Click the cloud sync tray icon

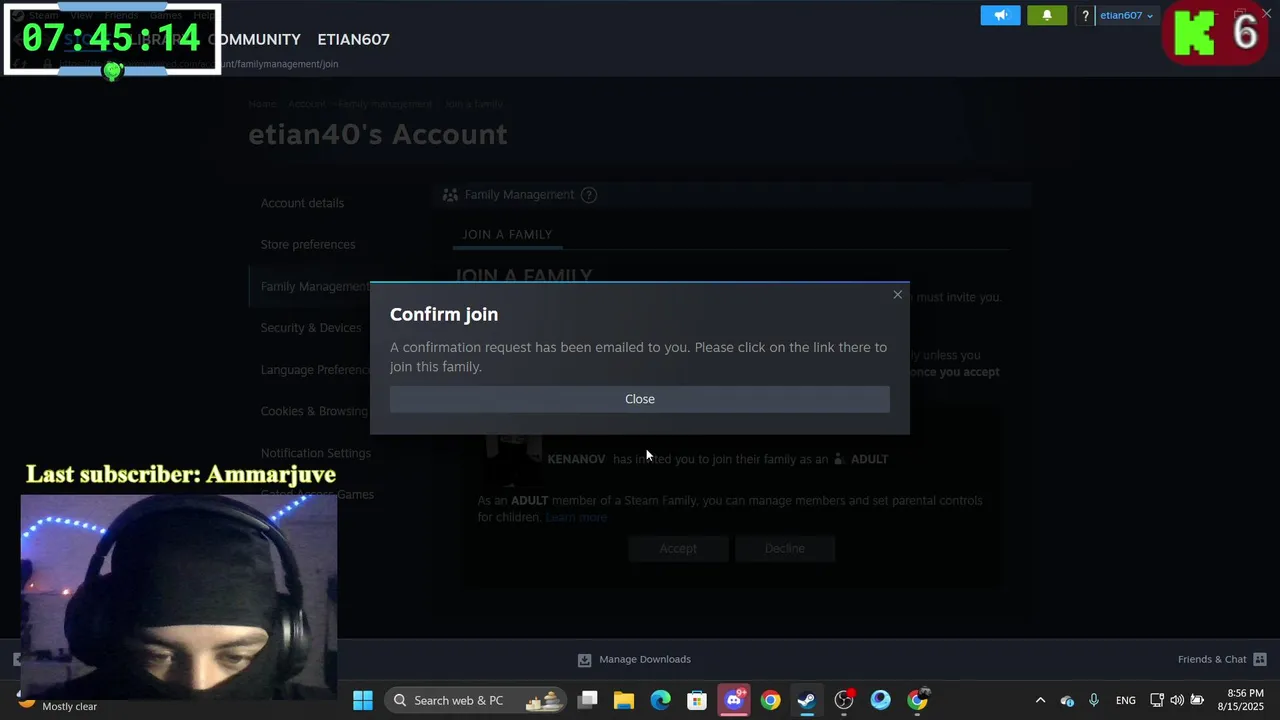click(1067, 700)
